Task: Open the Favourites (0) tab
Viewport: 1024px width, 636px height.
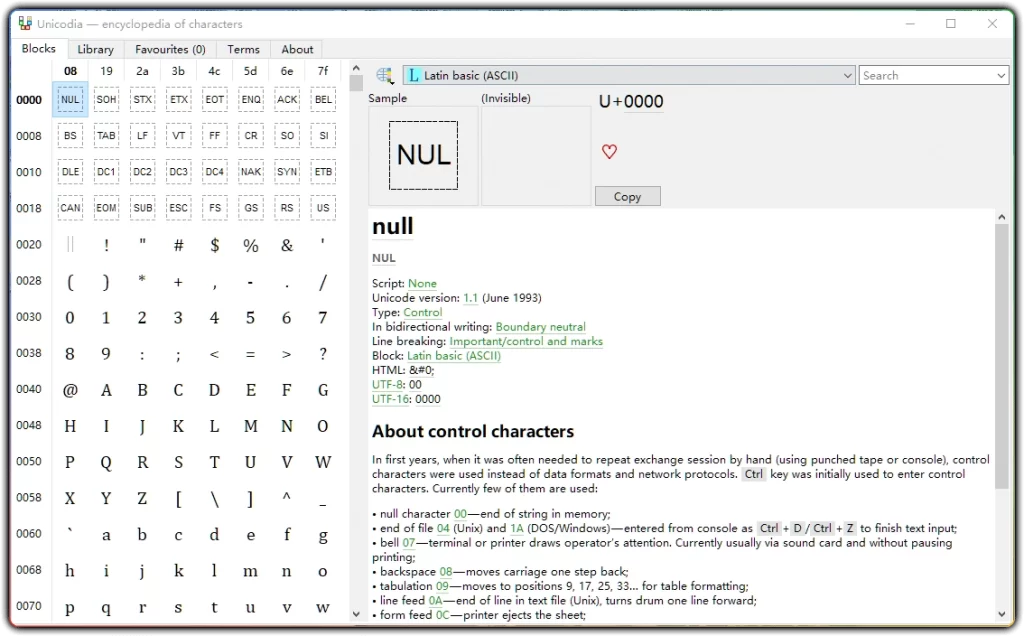Action: click(x=169, y=48)
